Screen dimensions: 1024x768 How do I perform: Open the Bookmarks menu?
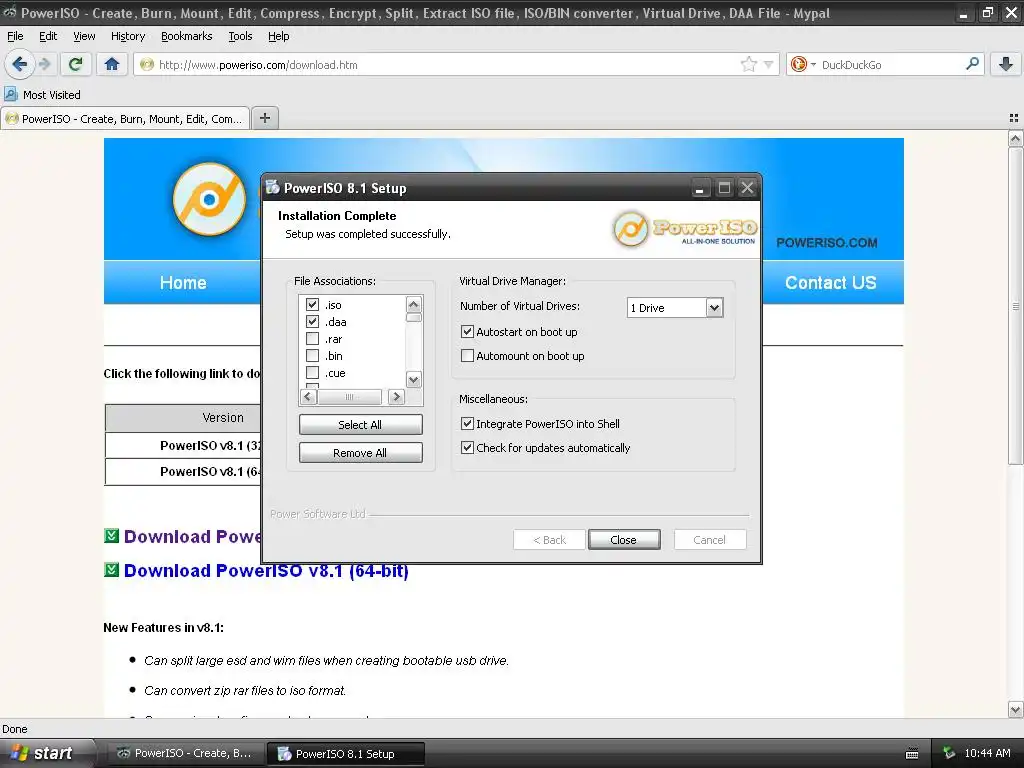tap(186, 36)
